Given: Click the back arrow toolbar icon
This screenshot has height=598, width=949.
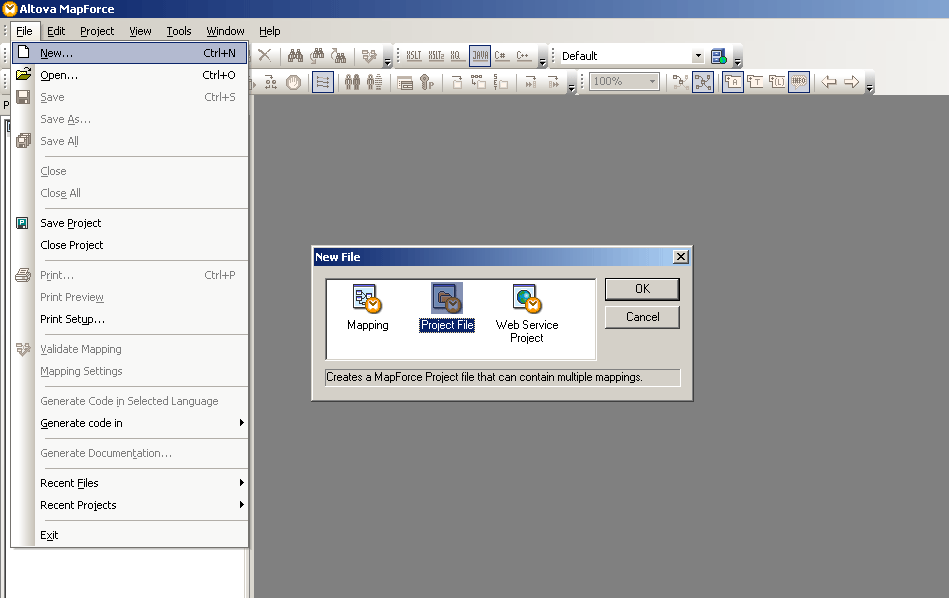Looking at the screenshot, I should pos(829,82).
